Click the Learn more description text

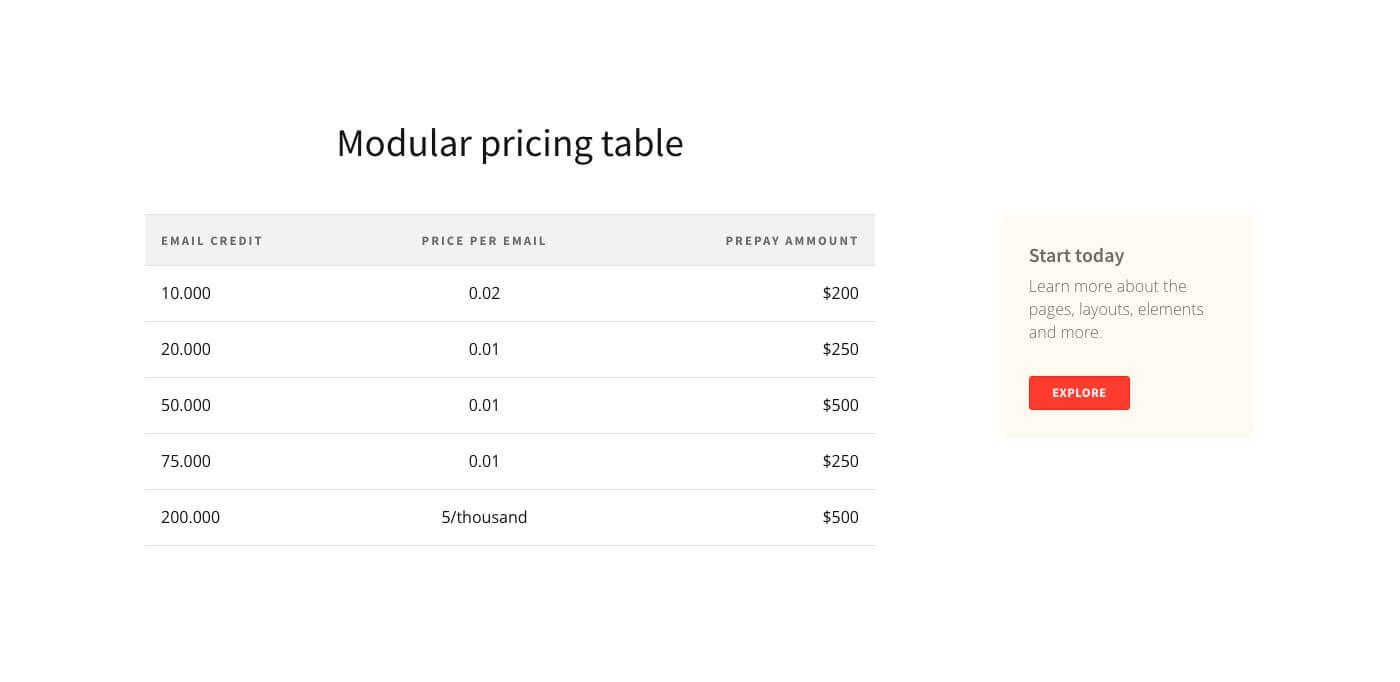click(1116, 309)
